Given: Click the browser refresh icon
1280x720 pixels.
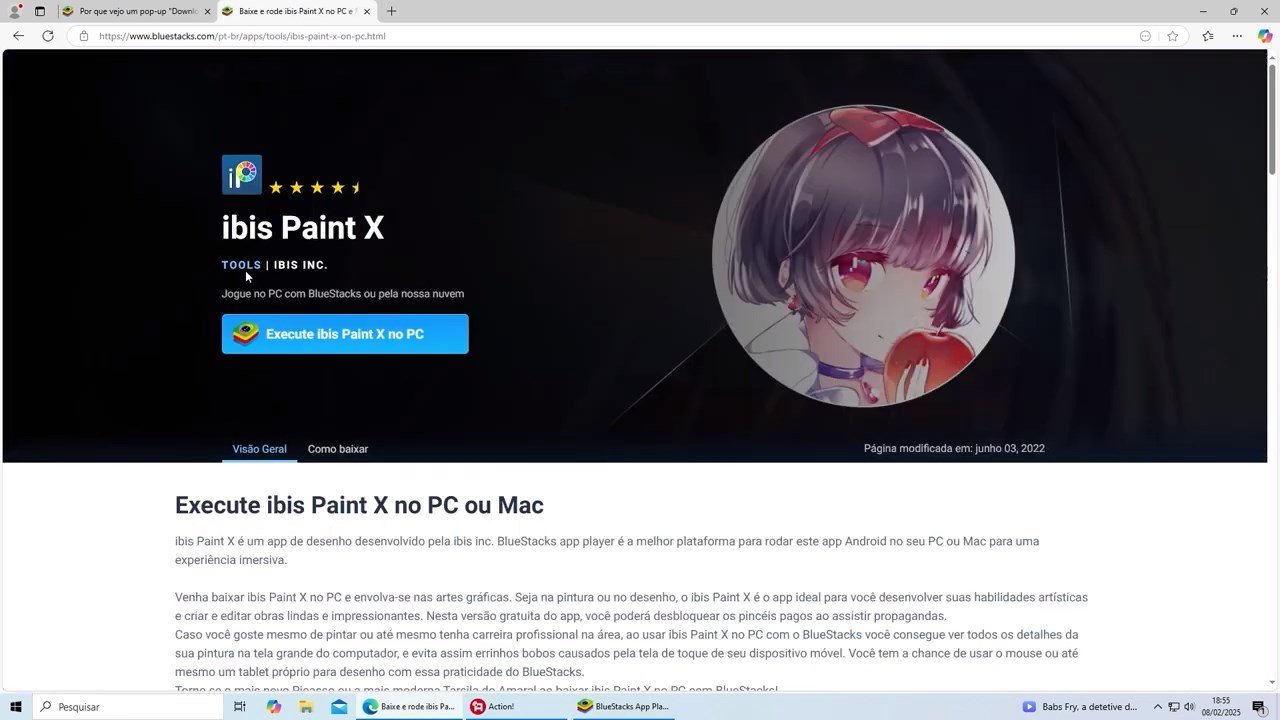Looking at the screenshot, I should point(48,36).
